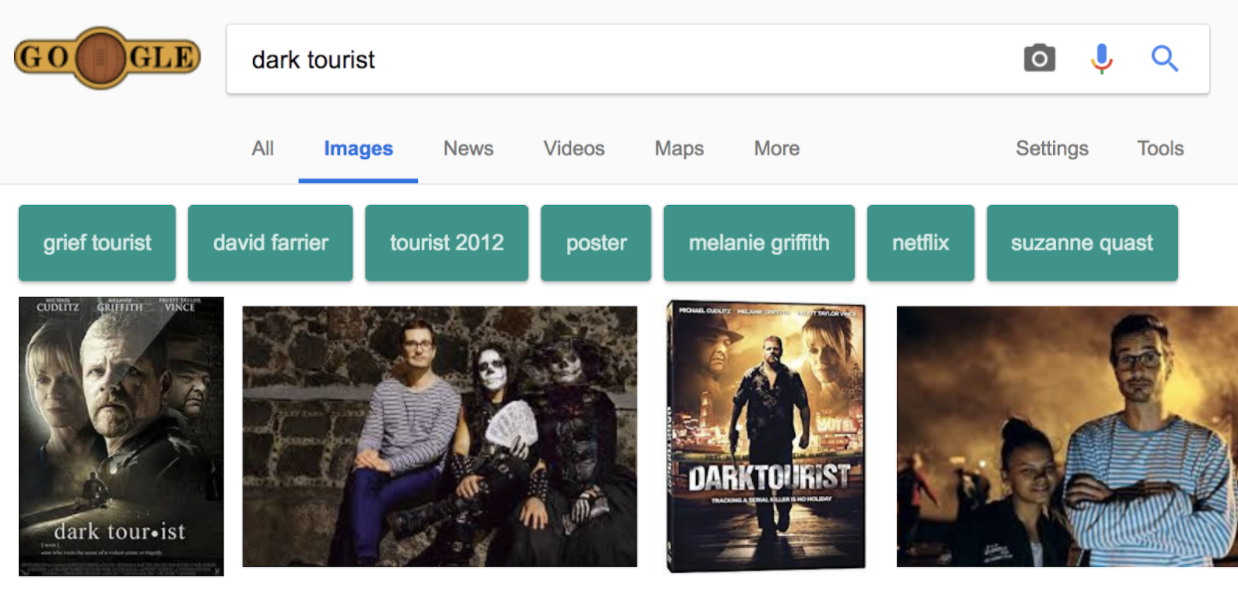Open the Settings menu

(1052, 149)
